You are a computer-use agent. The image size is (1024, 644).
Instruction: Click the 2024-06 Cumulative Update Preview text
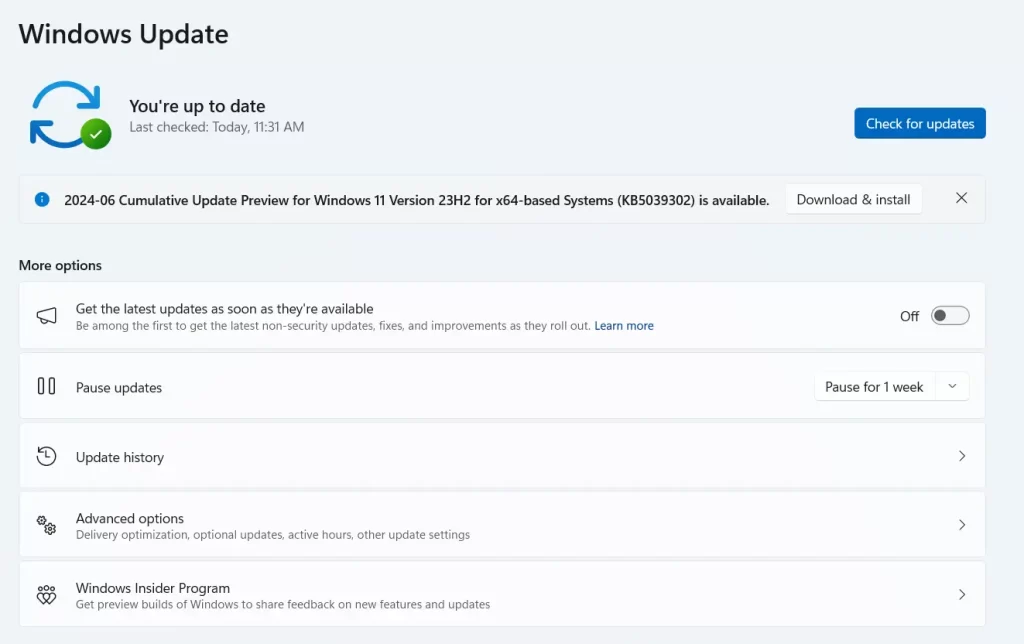[x=416, y=200]
